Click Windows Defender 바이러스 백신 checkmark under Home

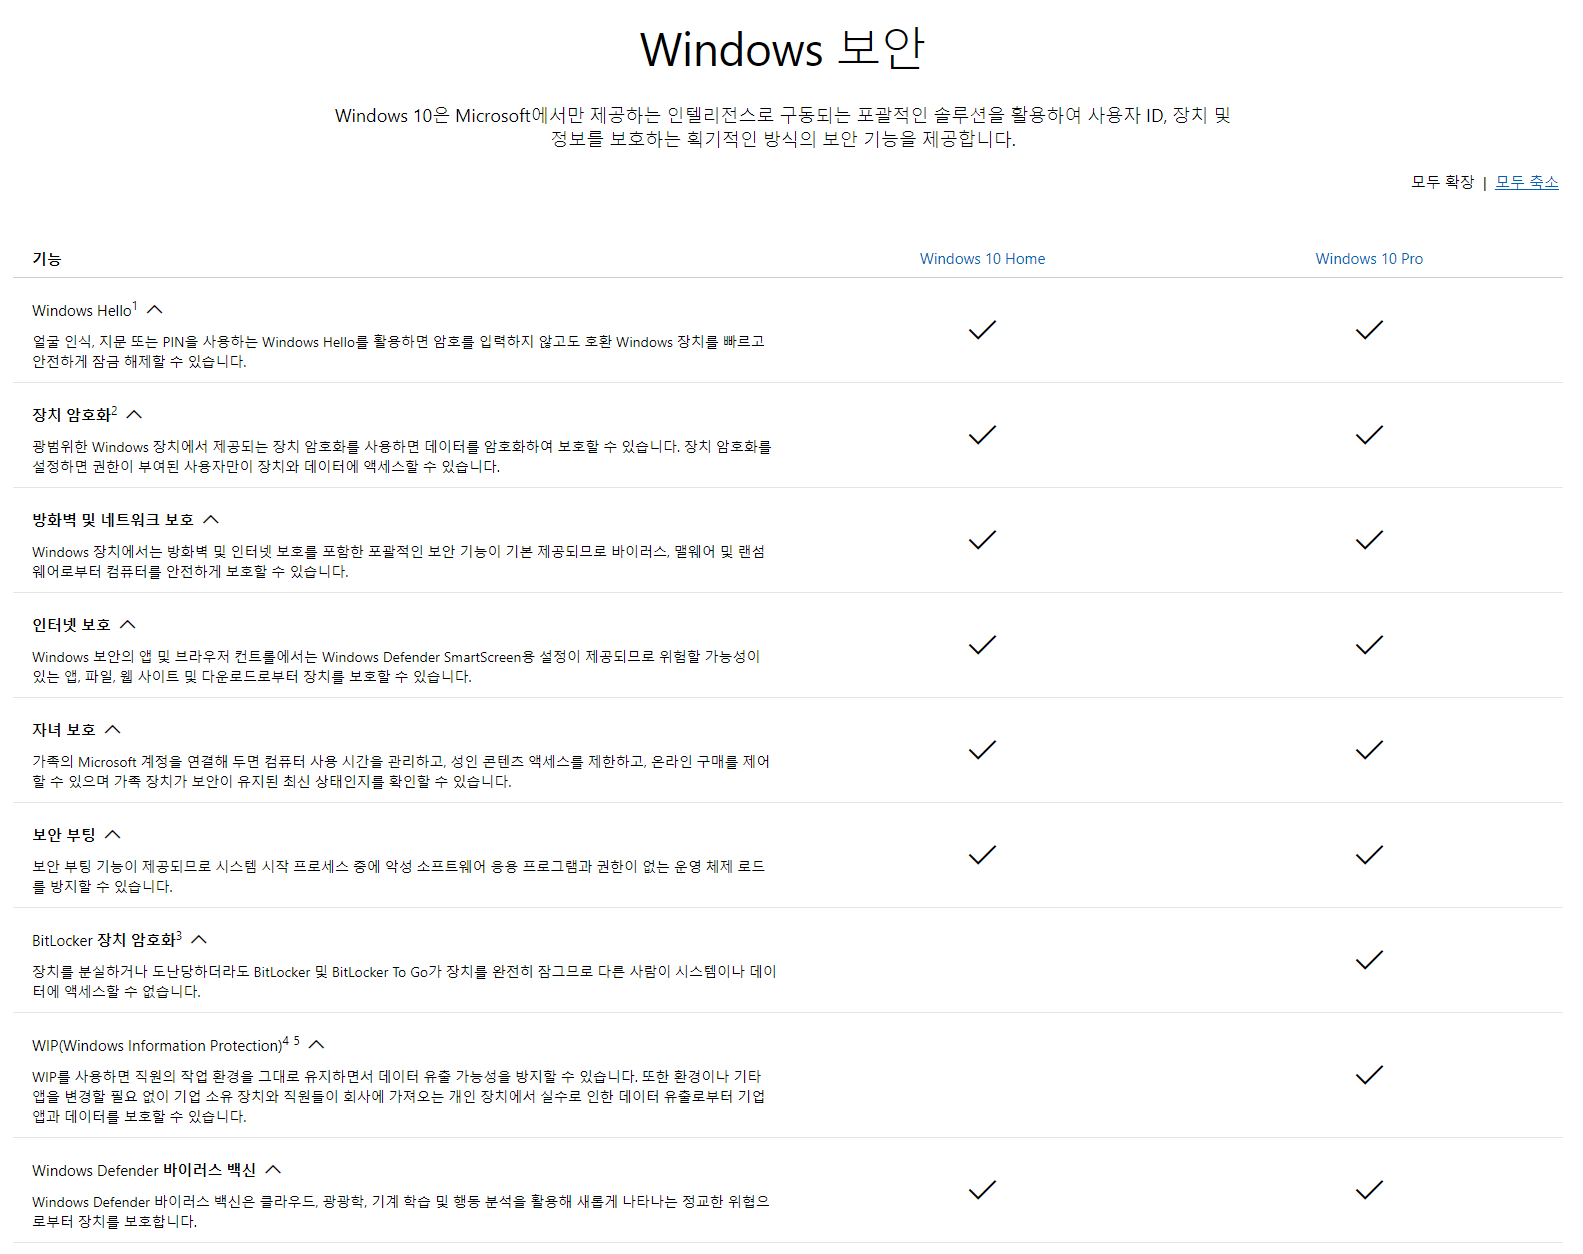point(983,1190)
